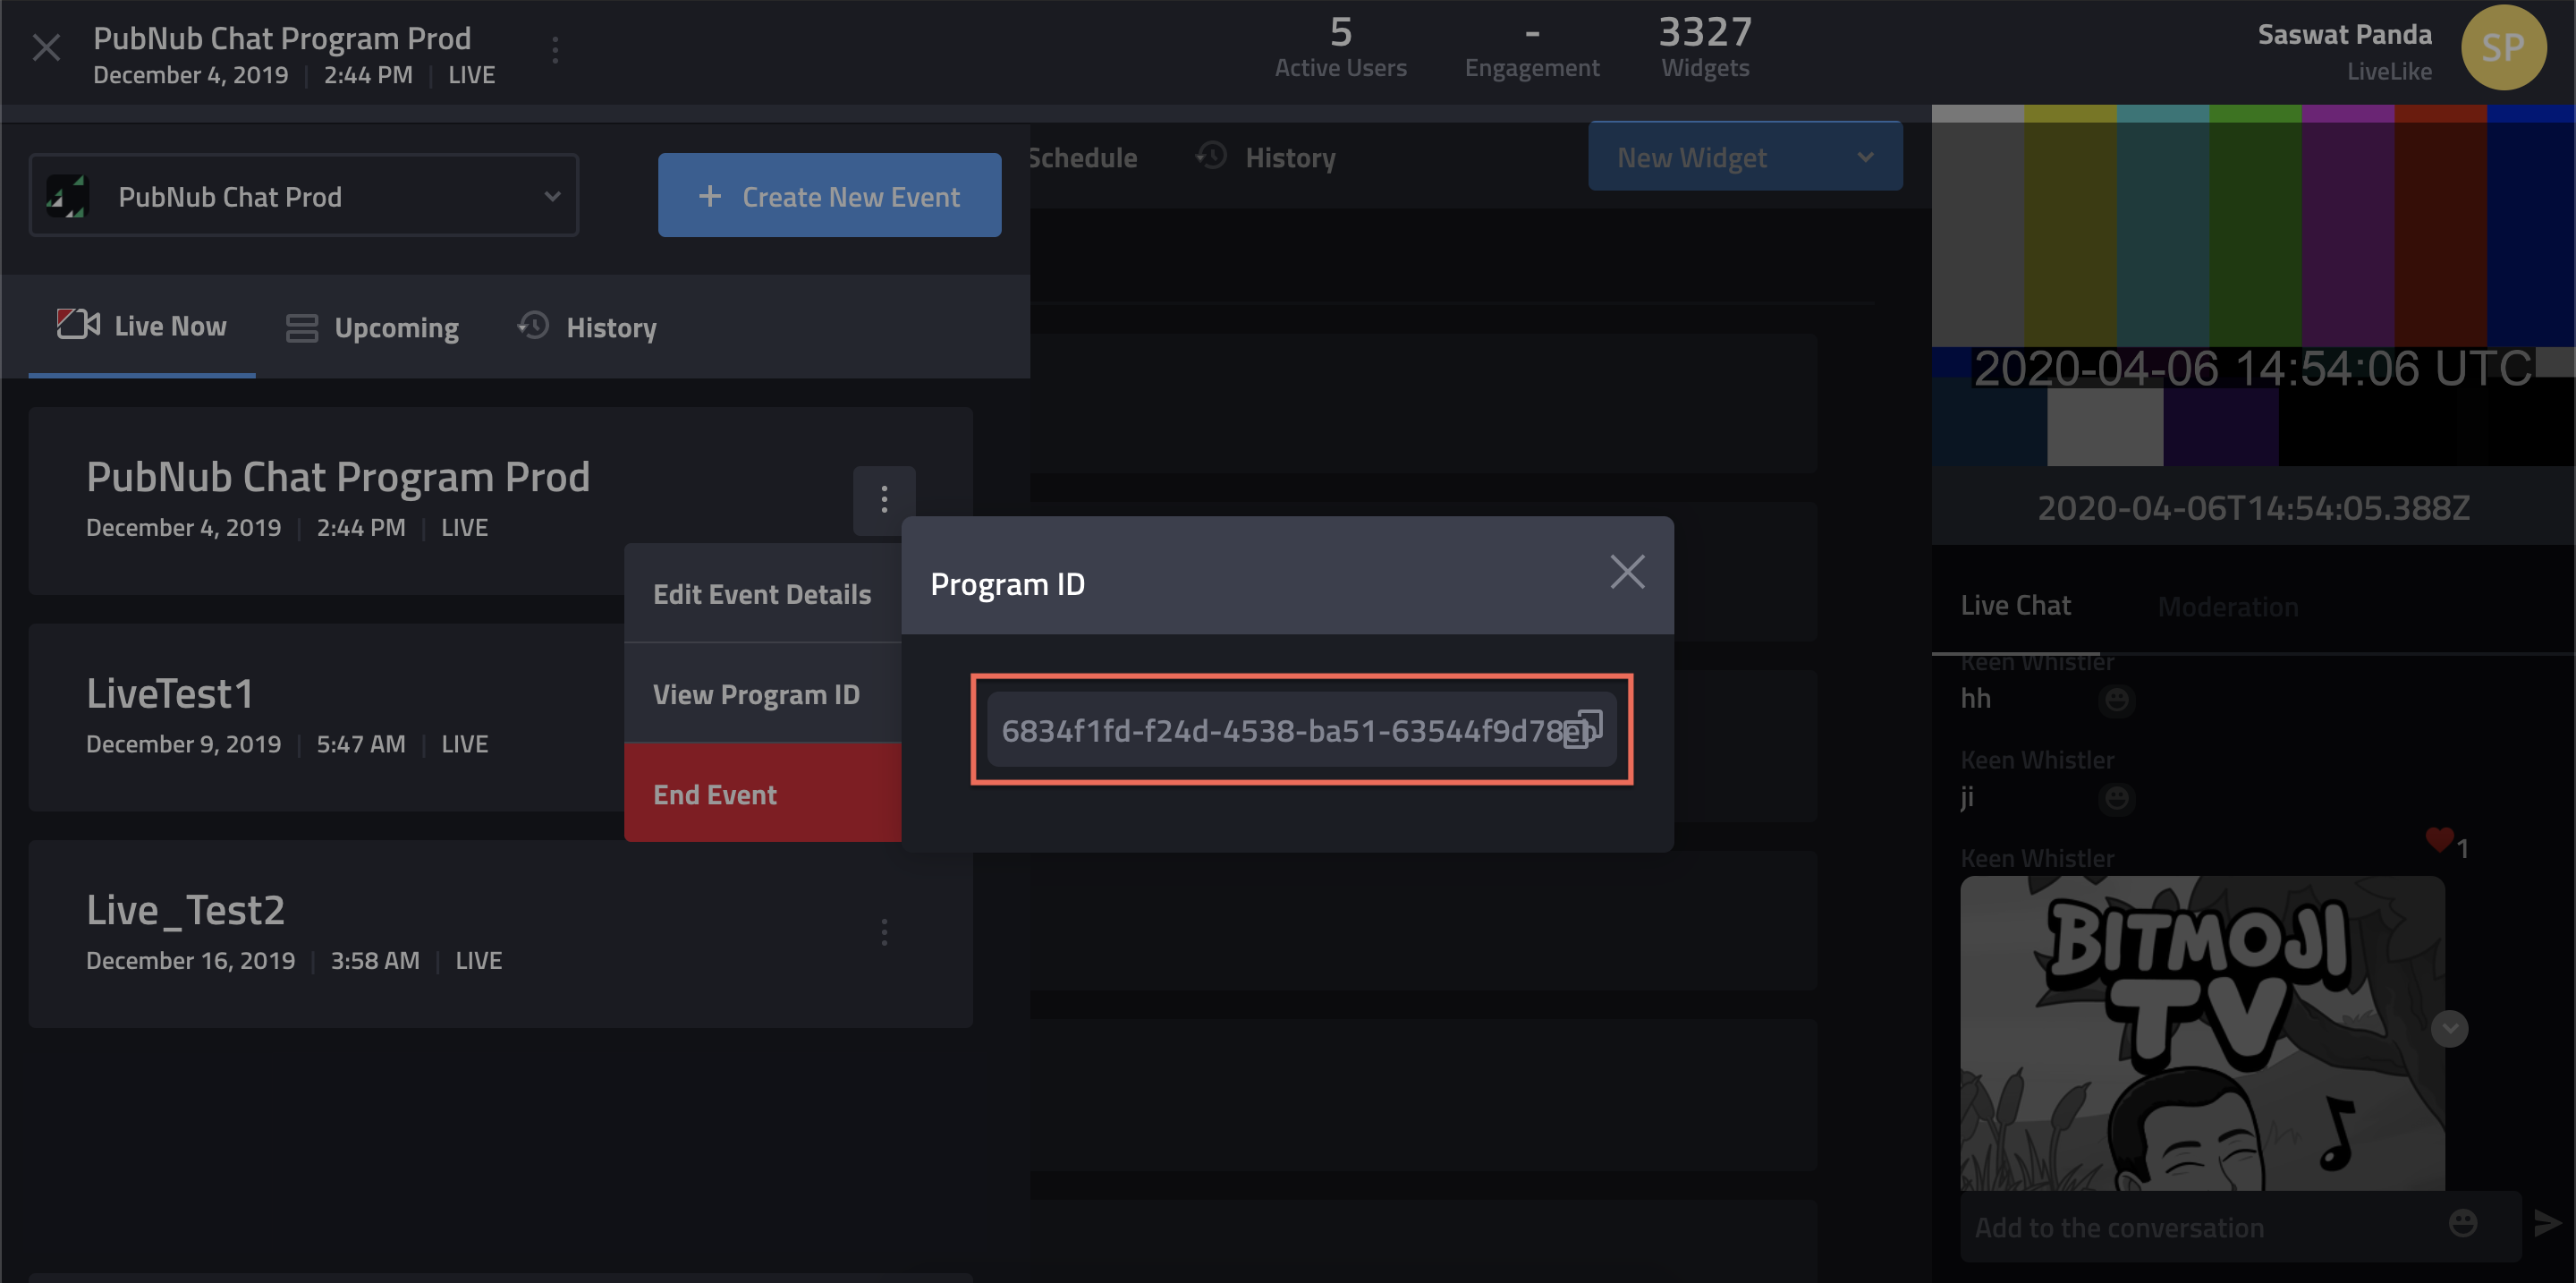Viewport: 2576px width, 1283px height.
Task: Open the Moderation tab in chat
Action: (2227, 607)
